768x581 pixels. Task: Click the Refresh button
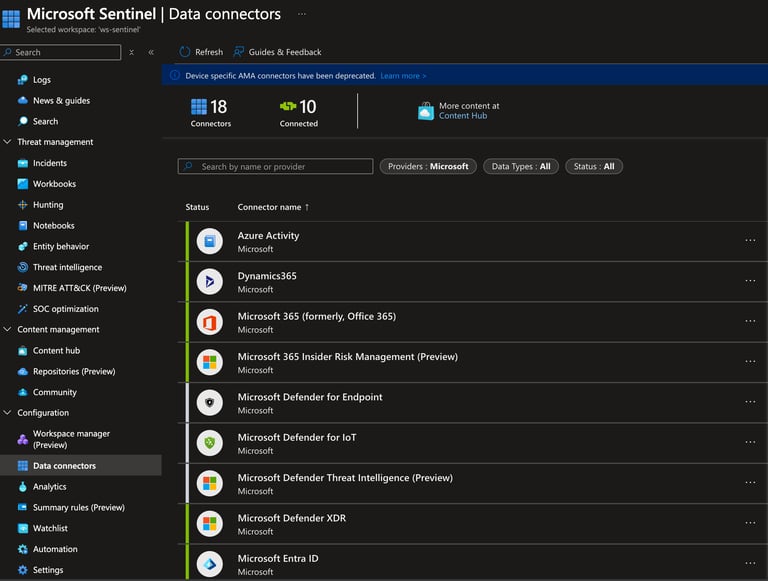pos(201,52)
